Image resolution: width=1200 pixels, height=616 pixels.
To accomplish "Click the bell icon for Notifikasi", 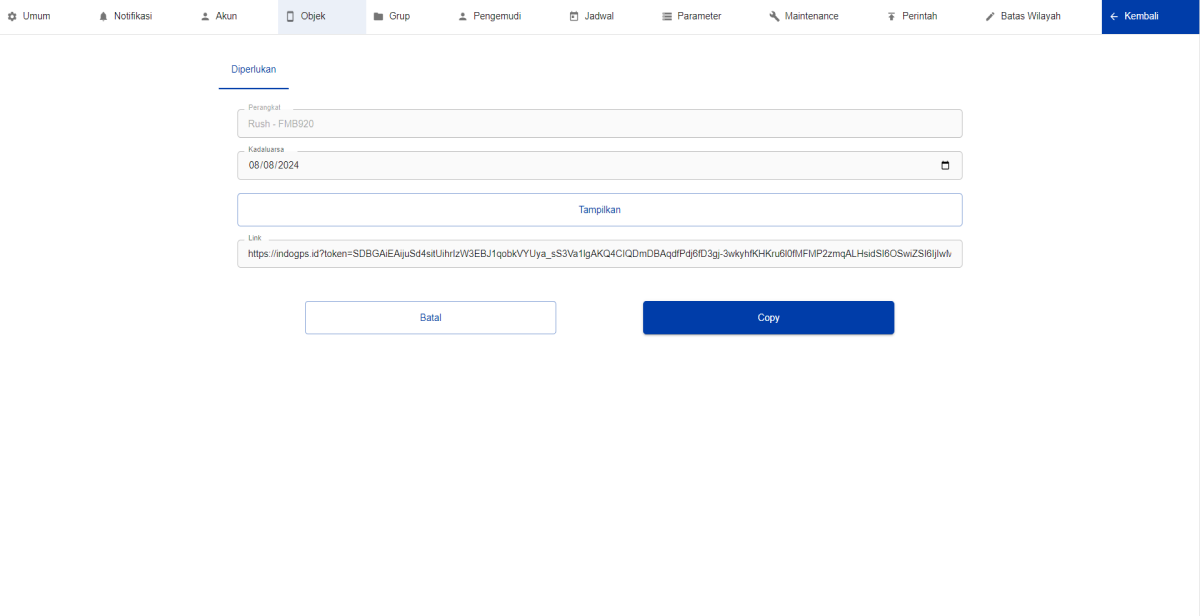I will click(x=103, y=17).
